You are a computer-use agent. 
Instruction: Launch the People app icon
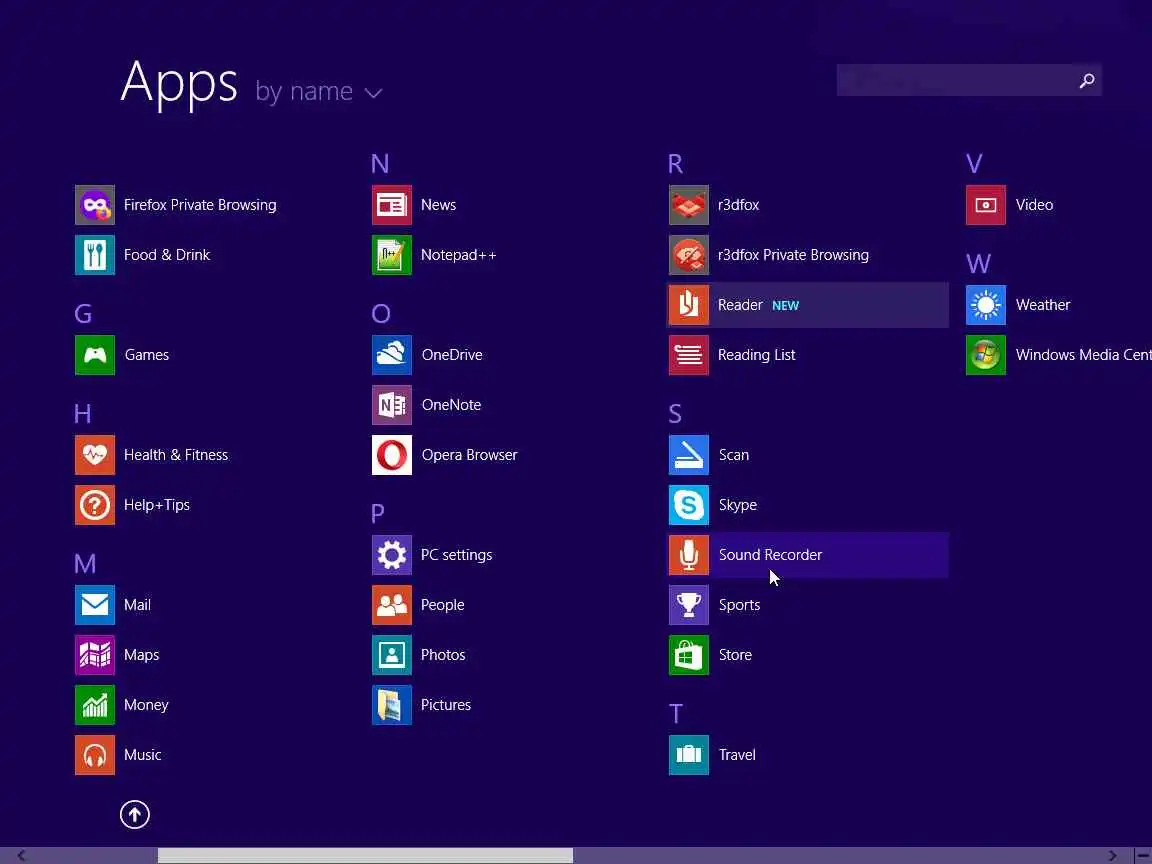[392, 605]
